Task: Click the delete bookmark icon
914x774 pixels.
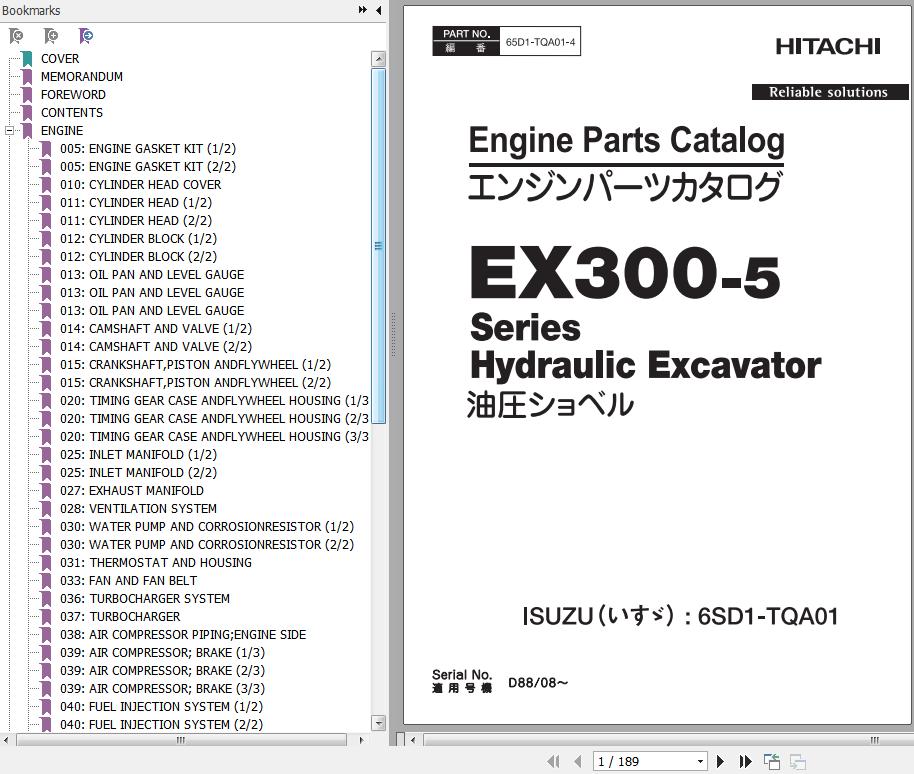Action: click(16, 36)
